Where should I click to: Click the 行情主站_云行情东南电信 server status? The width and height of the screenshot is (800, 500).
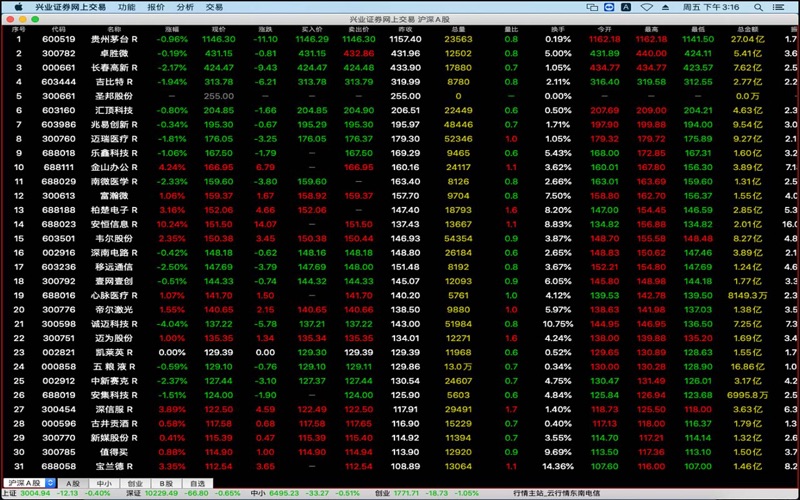click(557, 493)
